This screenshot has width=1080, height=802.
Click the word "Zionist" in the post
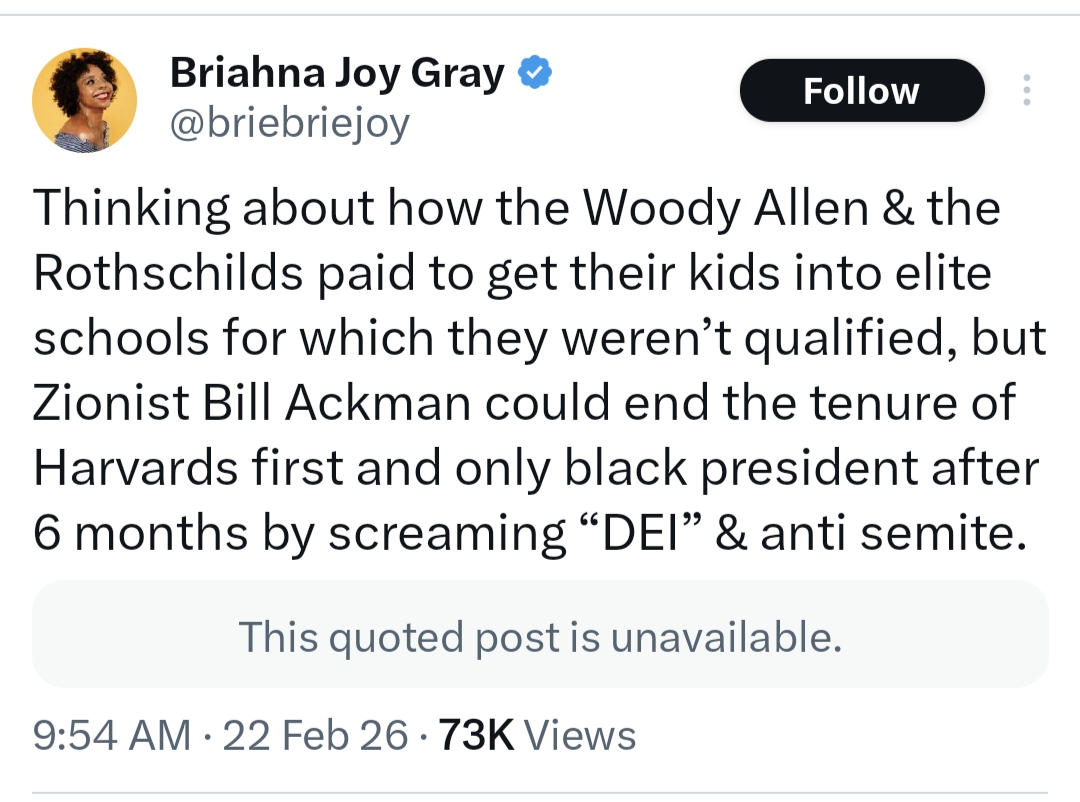click(x=112, y=404)
